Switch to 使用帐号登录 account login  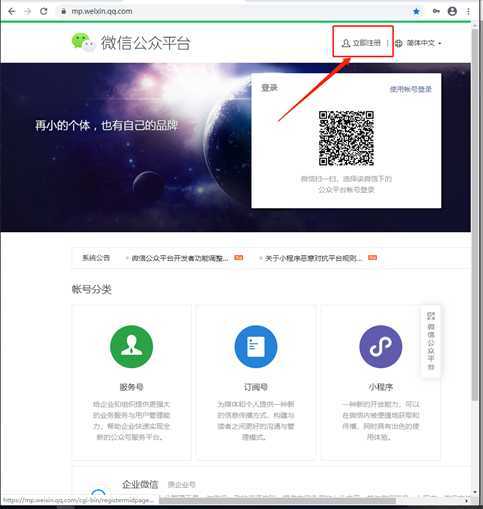pos(411,89)
